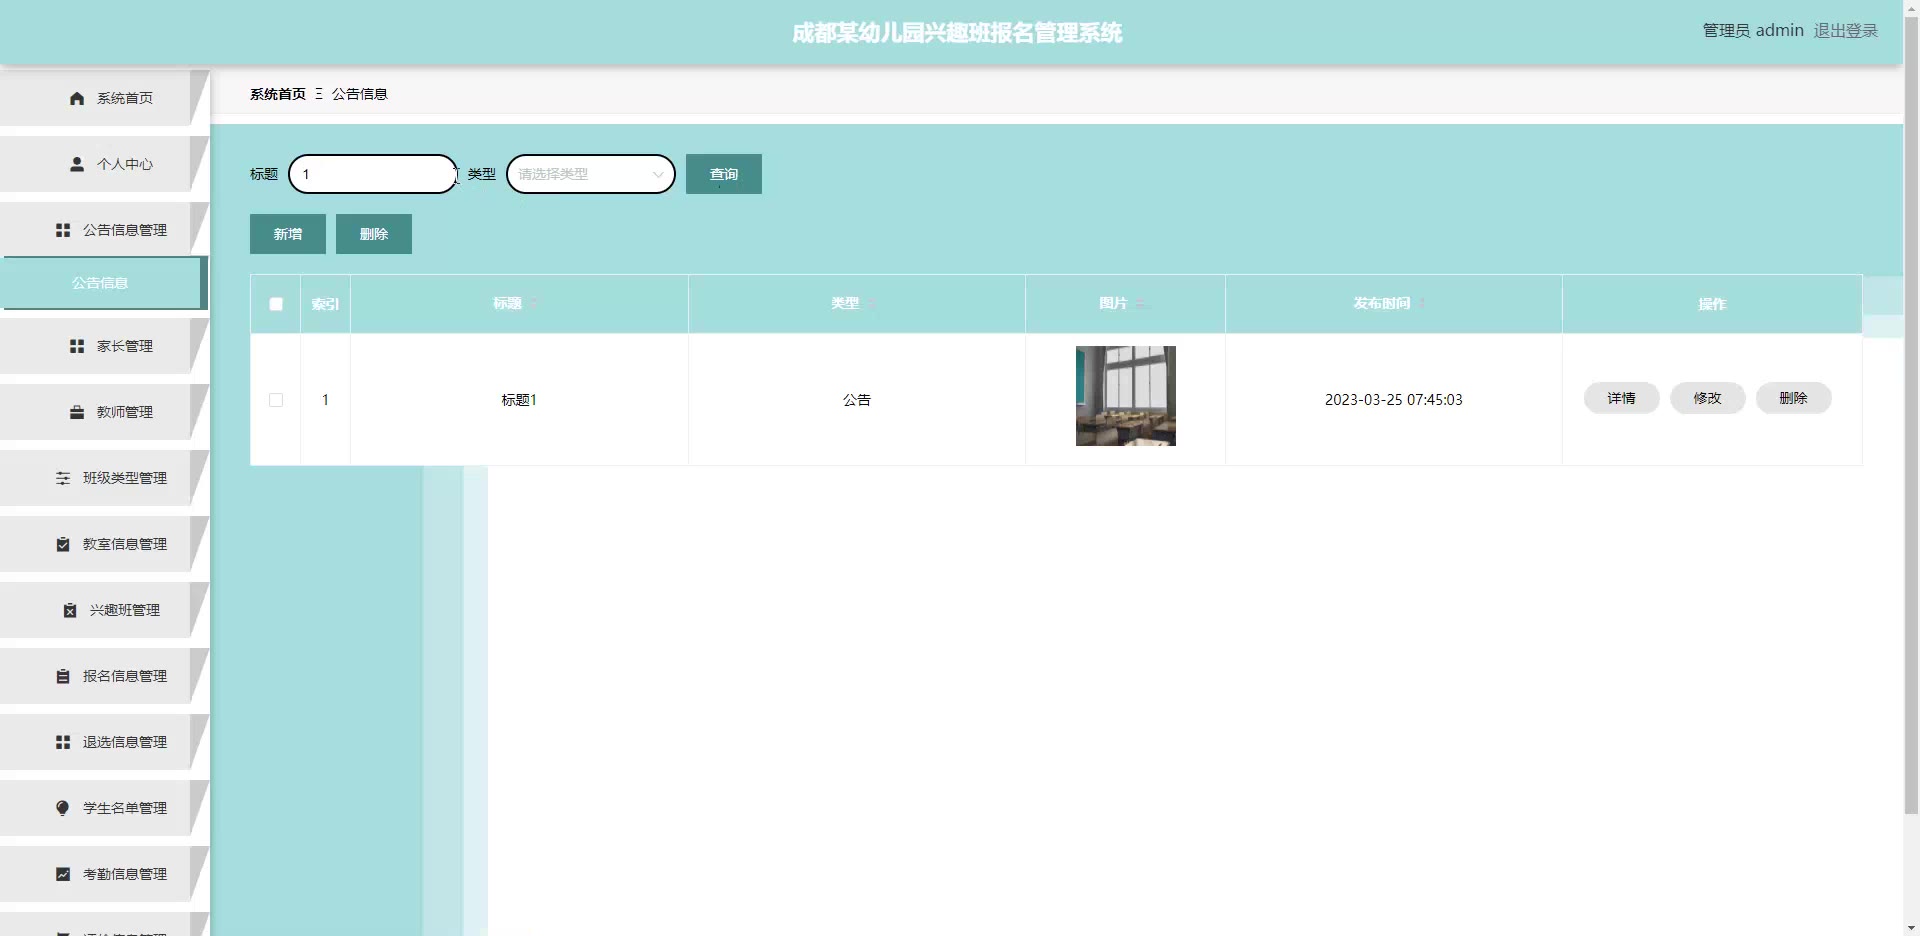Screen dimensions: 1920x936
Task: Click the 退出登录 link
Action: pos(1846,31)
